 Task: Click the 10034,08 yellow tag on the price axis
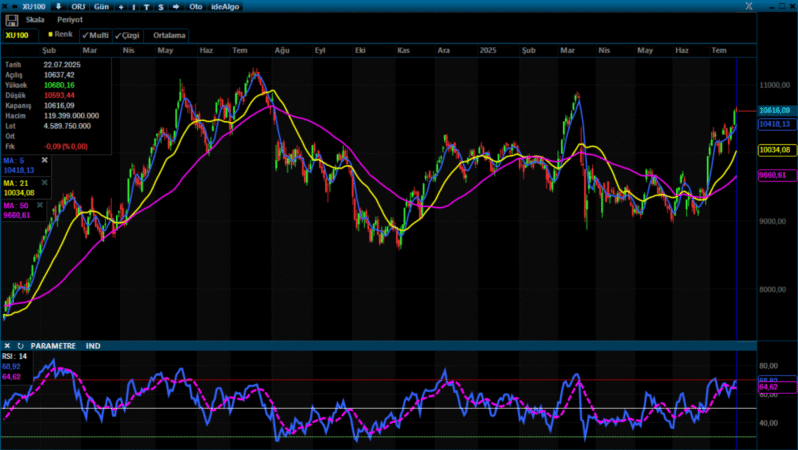[x=777, y=150]
